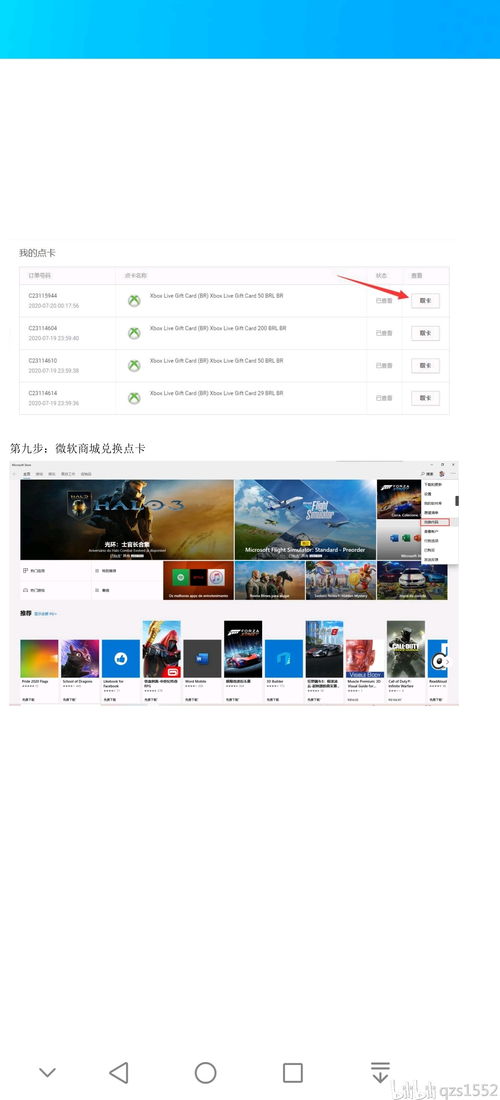This screenshot has width=500, height=1100.
Task: Open the Halo 3 banner in the Store
Action: (127, 519)
